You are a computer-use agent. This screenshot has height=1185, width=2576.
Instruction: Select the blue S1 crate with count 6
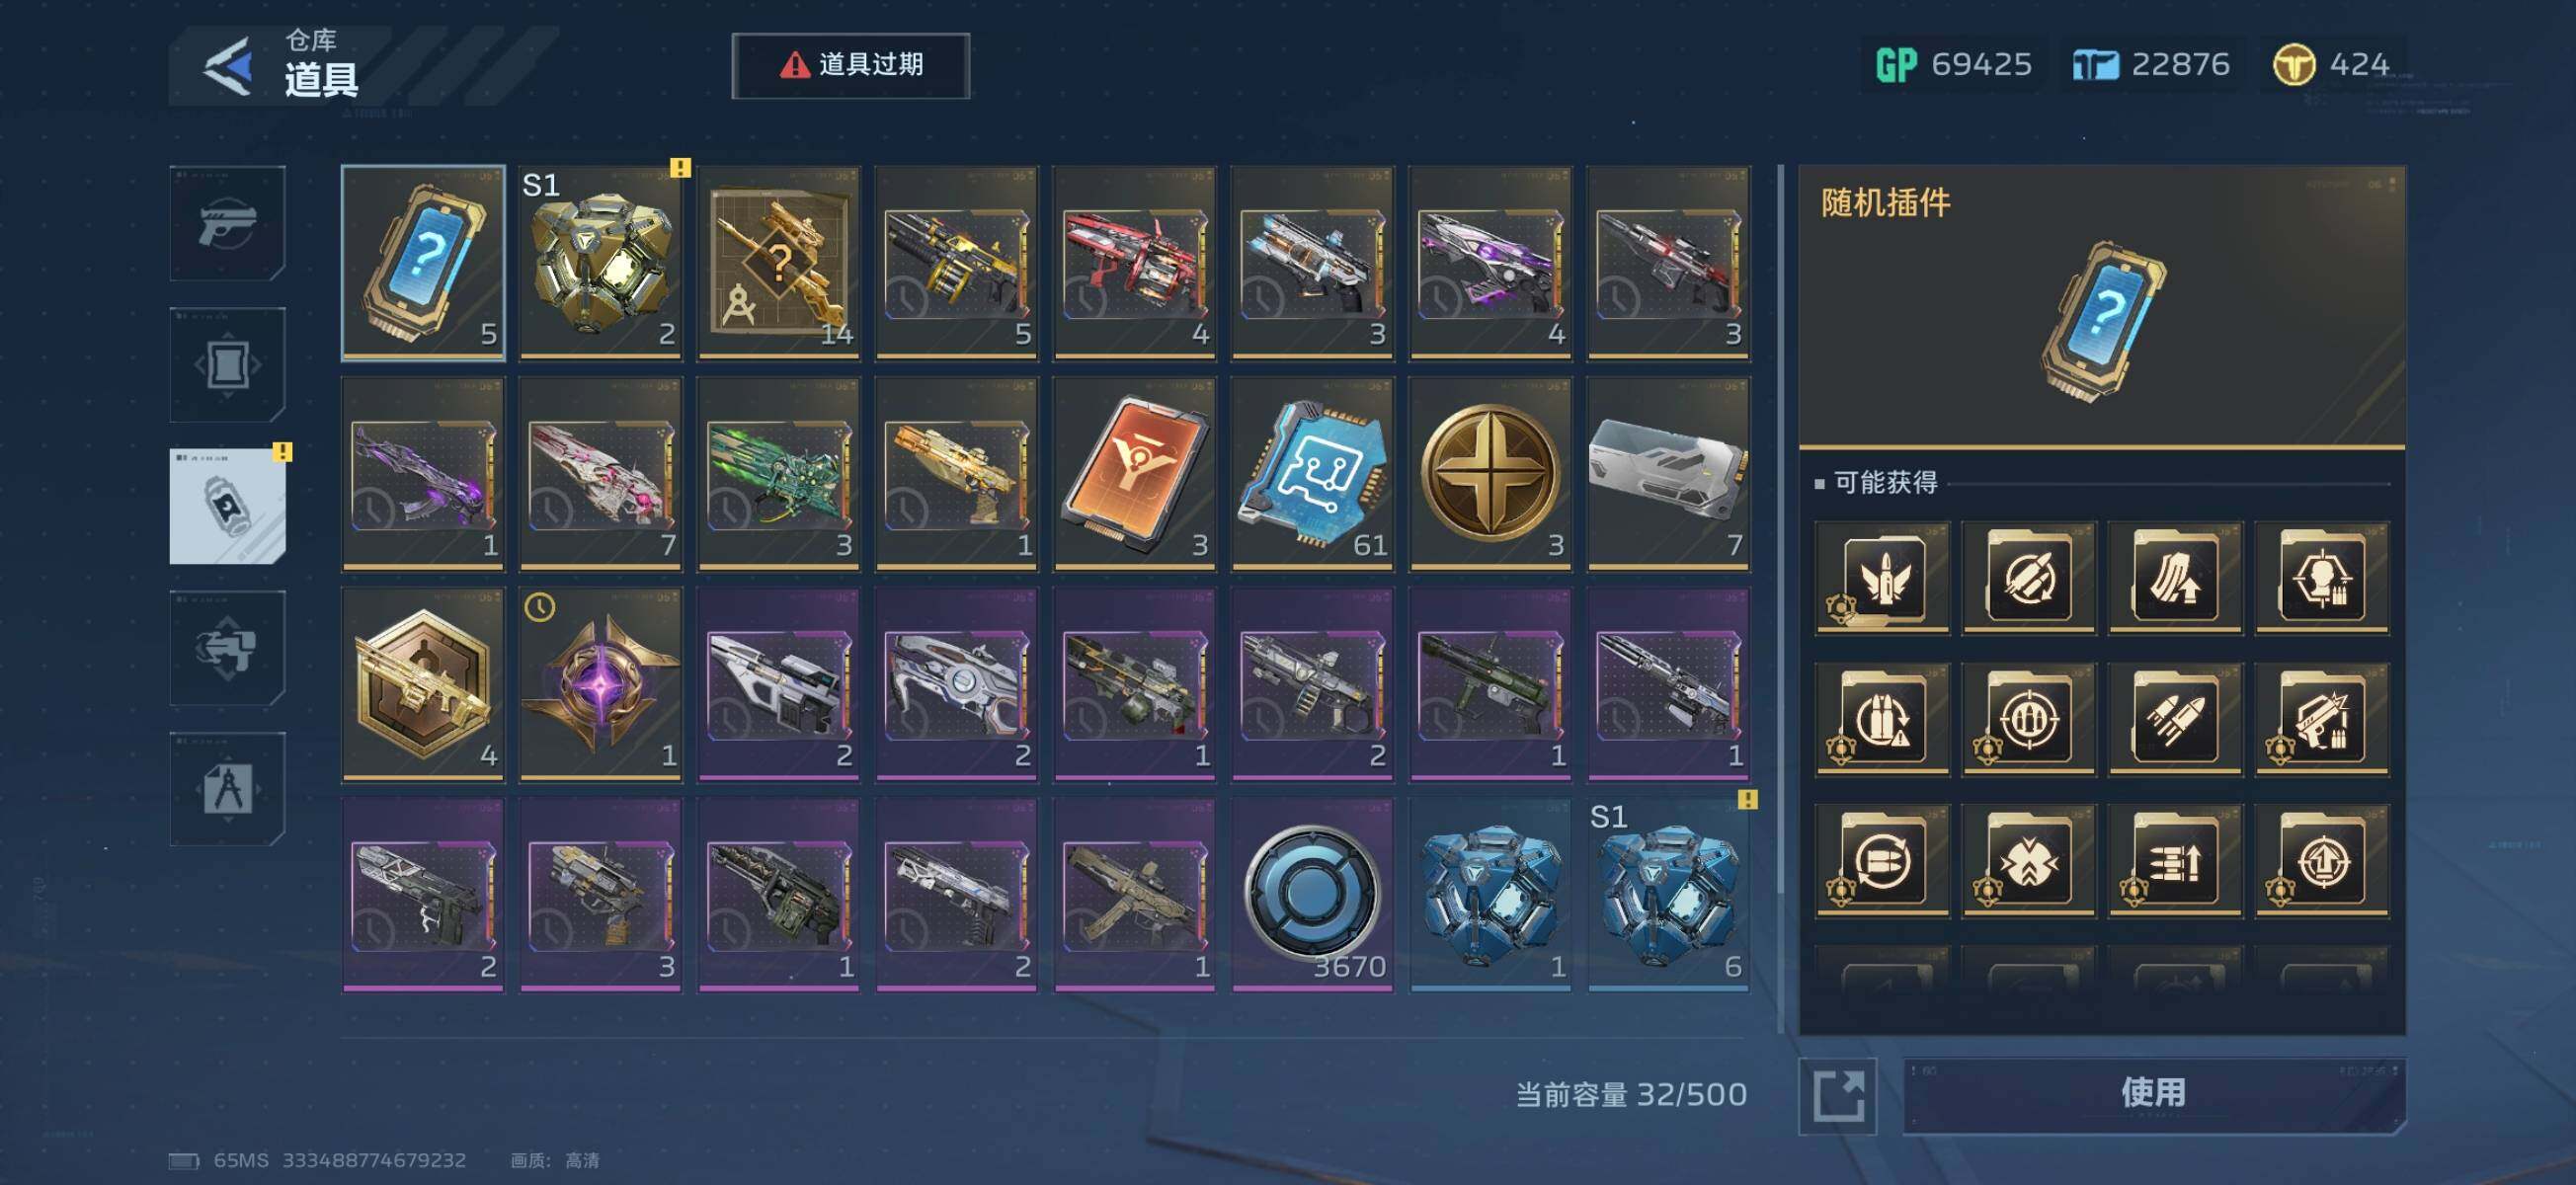[x=1669, y=894]
